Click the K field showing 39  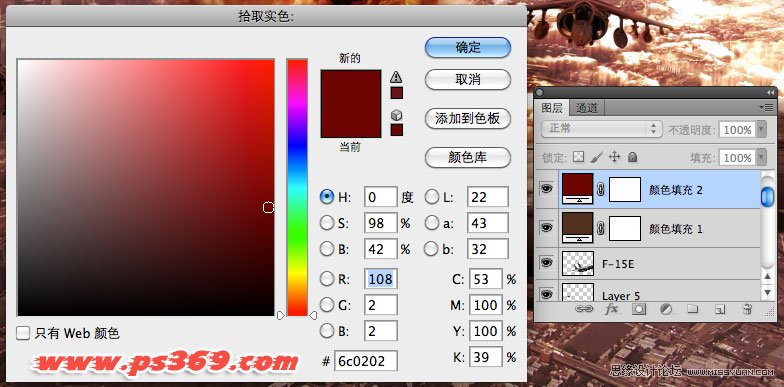[x=486, y=357]
